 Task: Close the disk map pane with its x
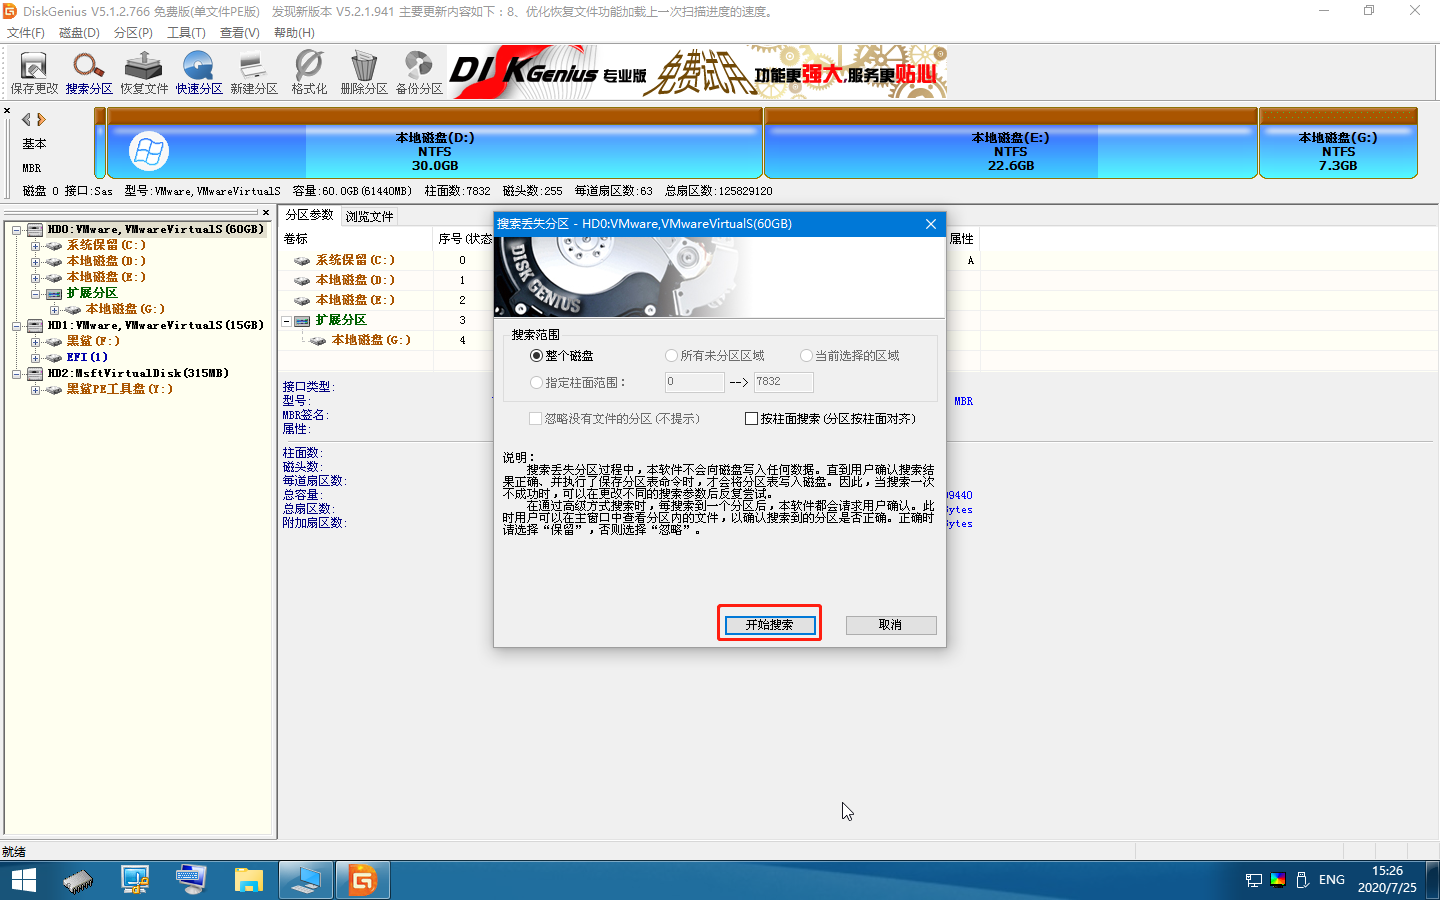7,111
